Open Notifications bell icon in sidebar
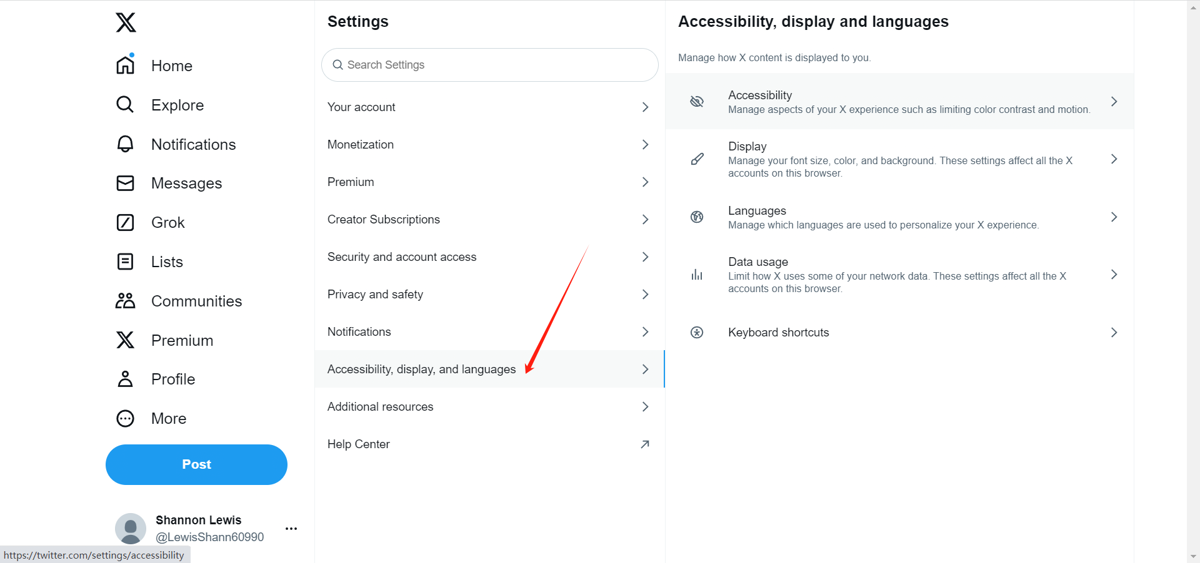Screen dimensions: 1200x563 125,144
